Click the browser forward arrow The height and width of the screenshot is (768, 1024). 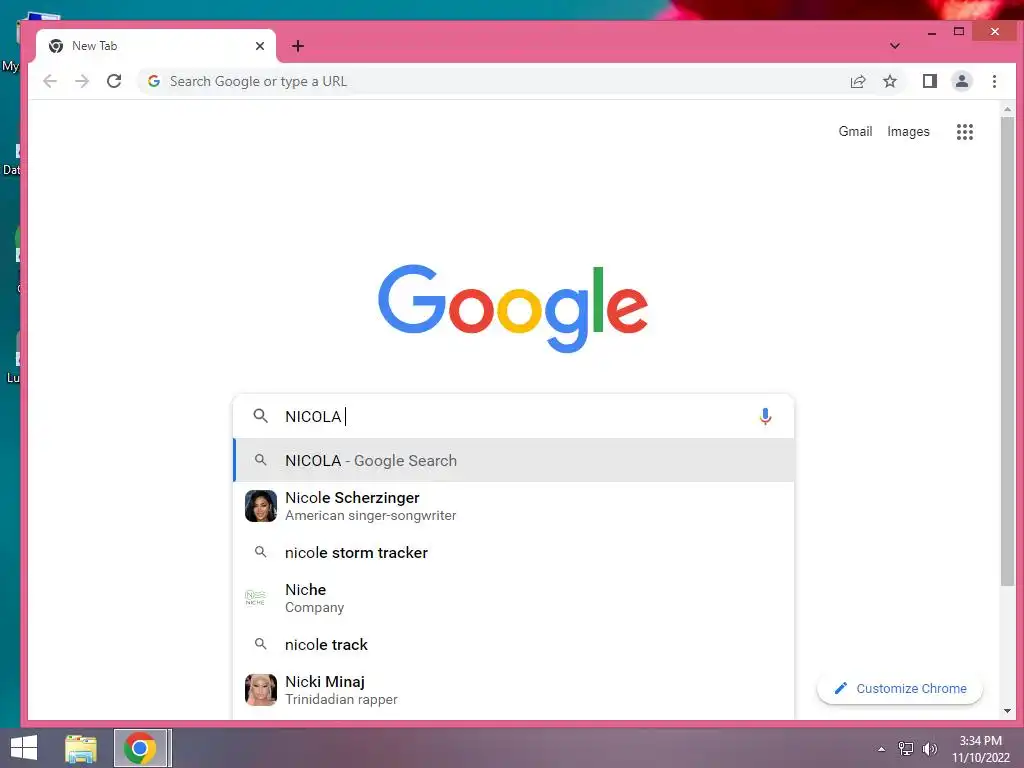pyautogui.click(x=82, y=81)
